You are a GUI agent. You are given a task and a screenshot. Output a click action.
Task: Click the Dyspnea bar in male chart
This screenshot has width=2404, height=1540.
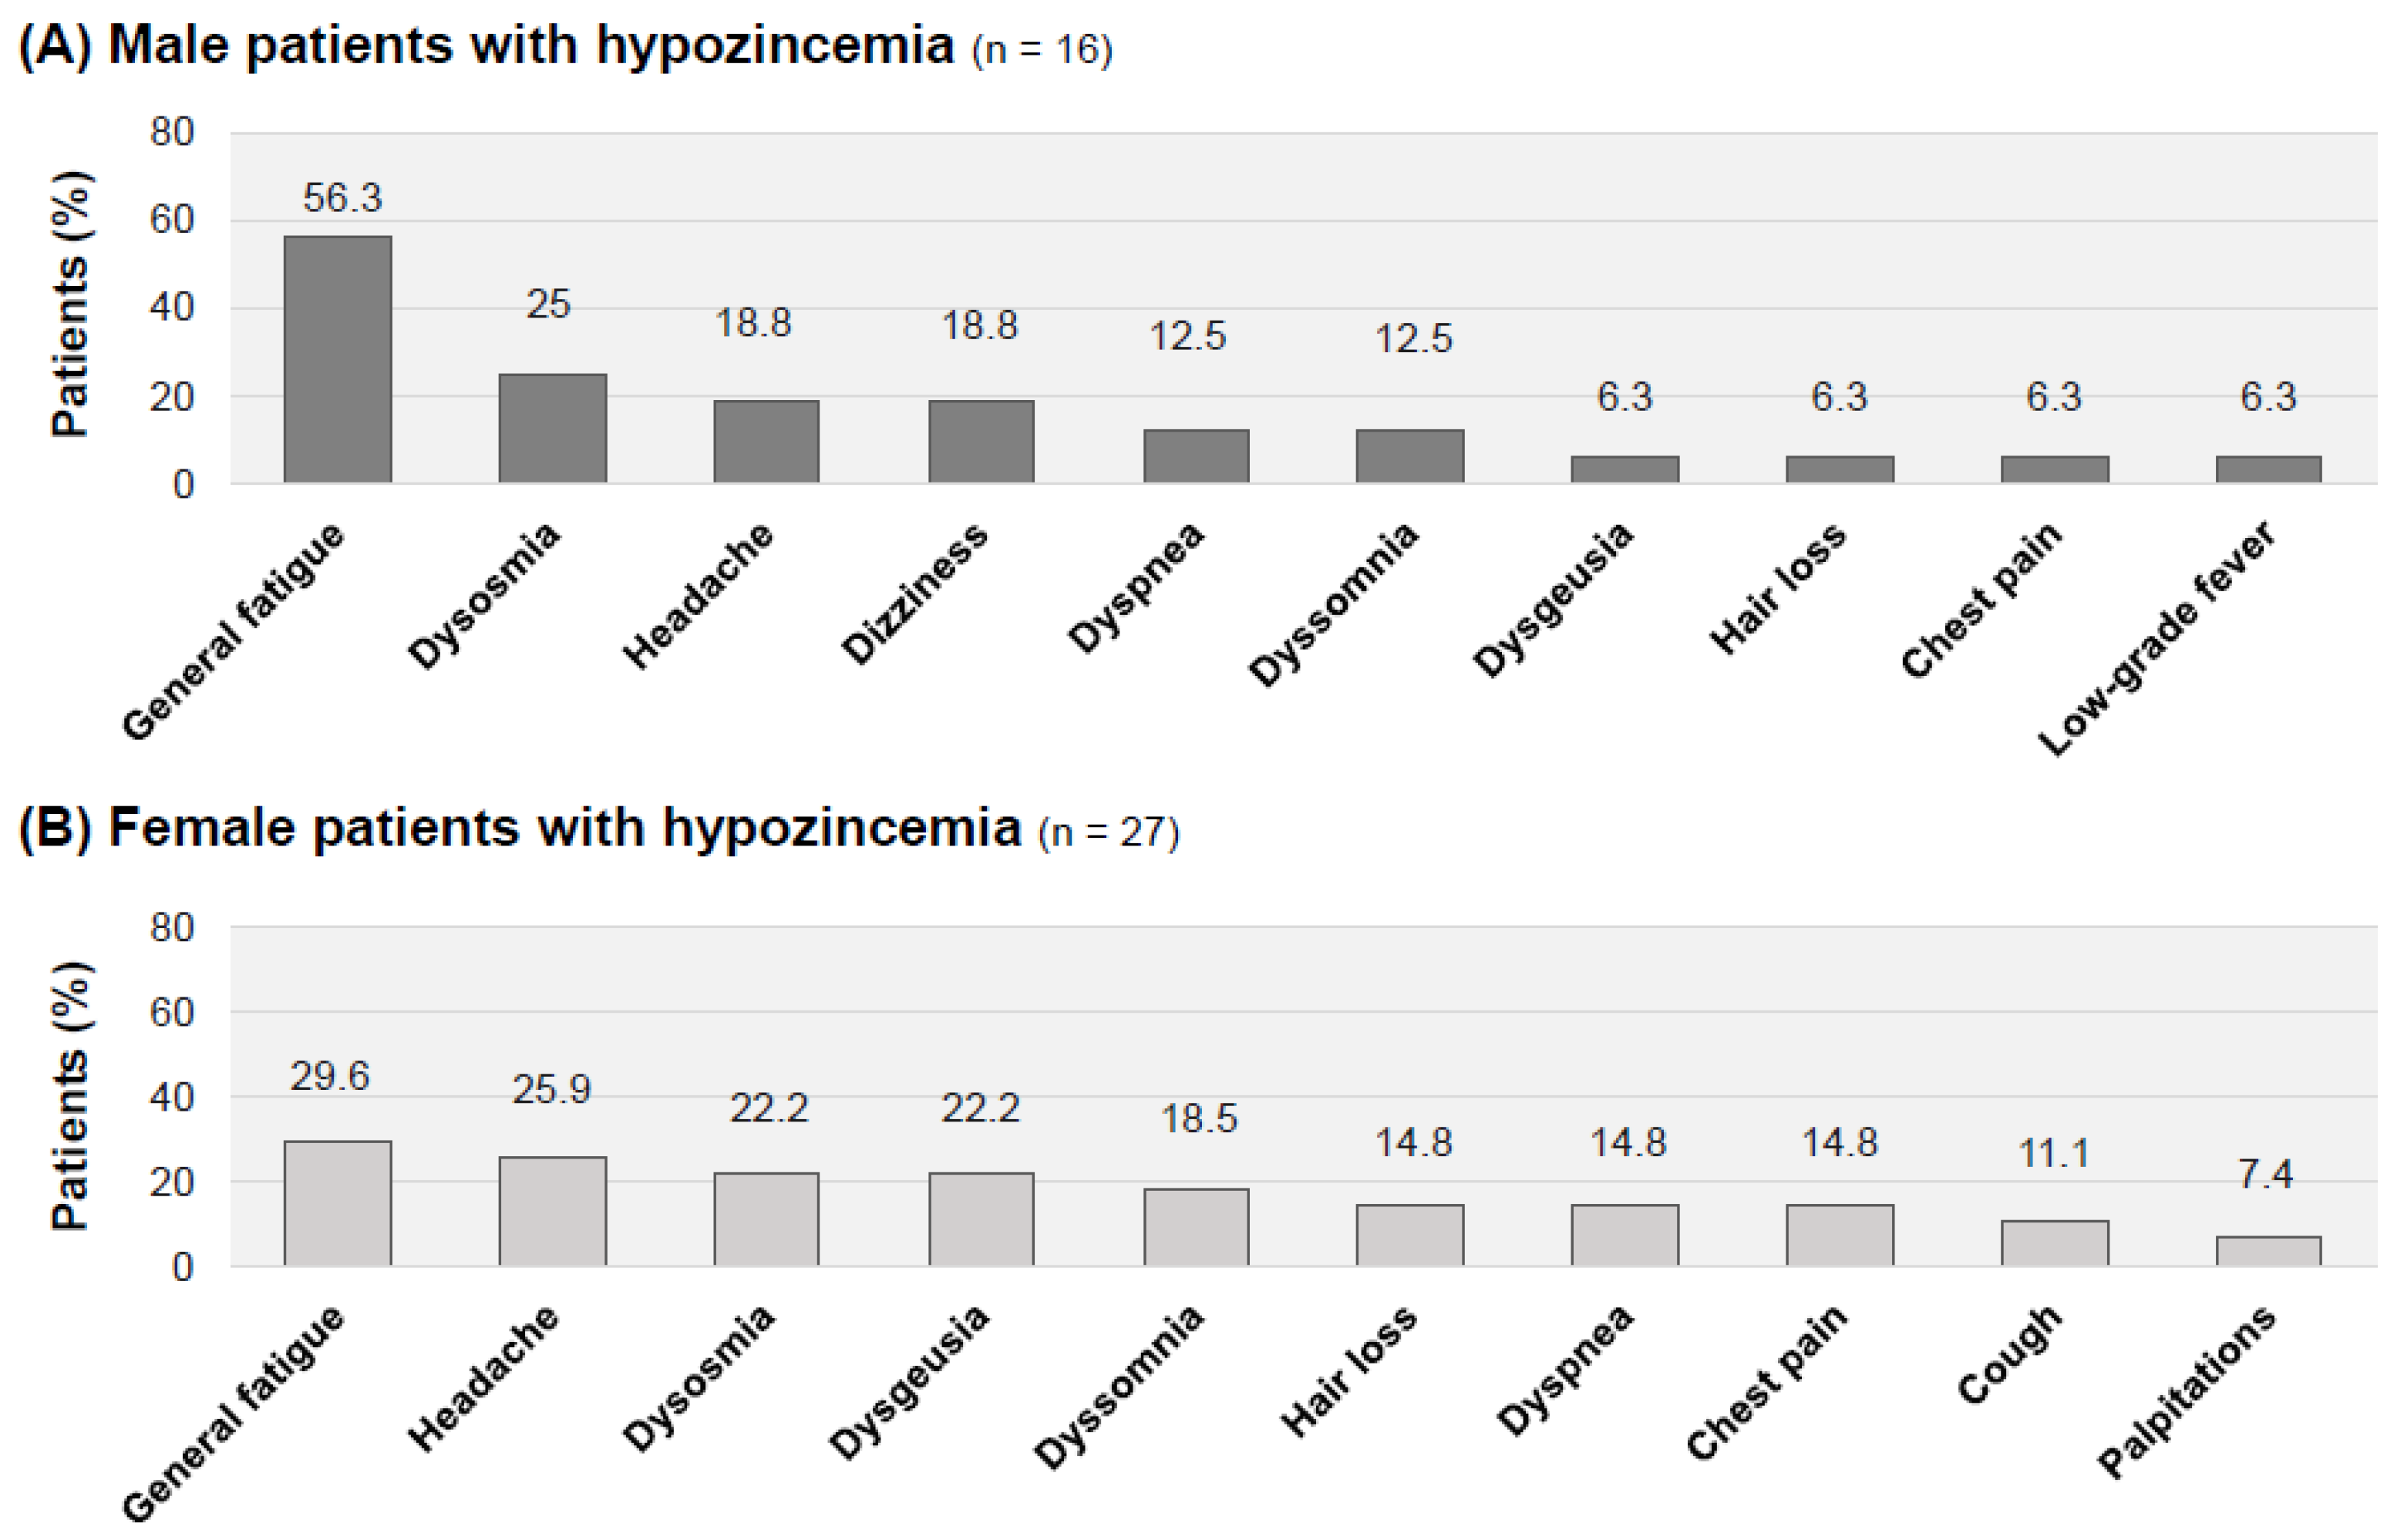pos(1196,456)
